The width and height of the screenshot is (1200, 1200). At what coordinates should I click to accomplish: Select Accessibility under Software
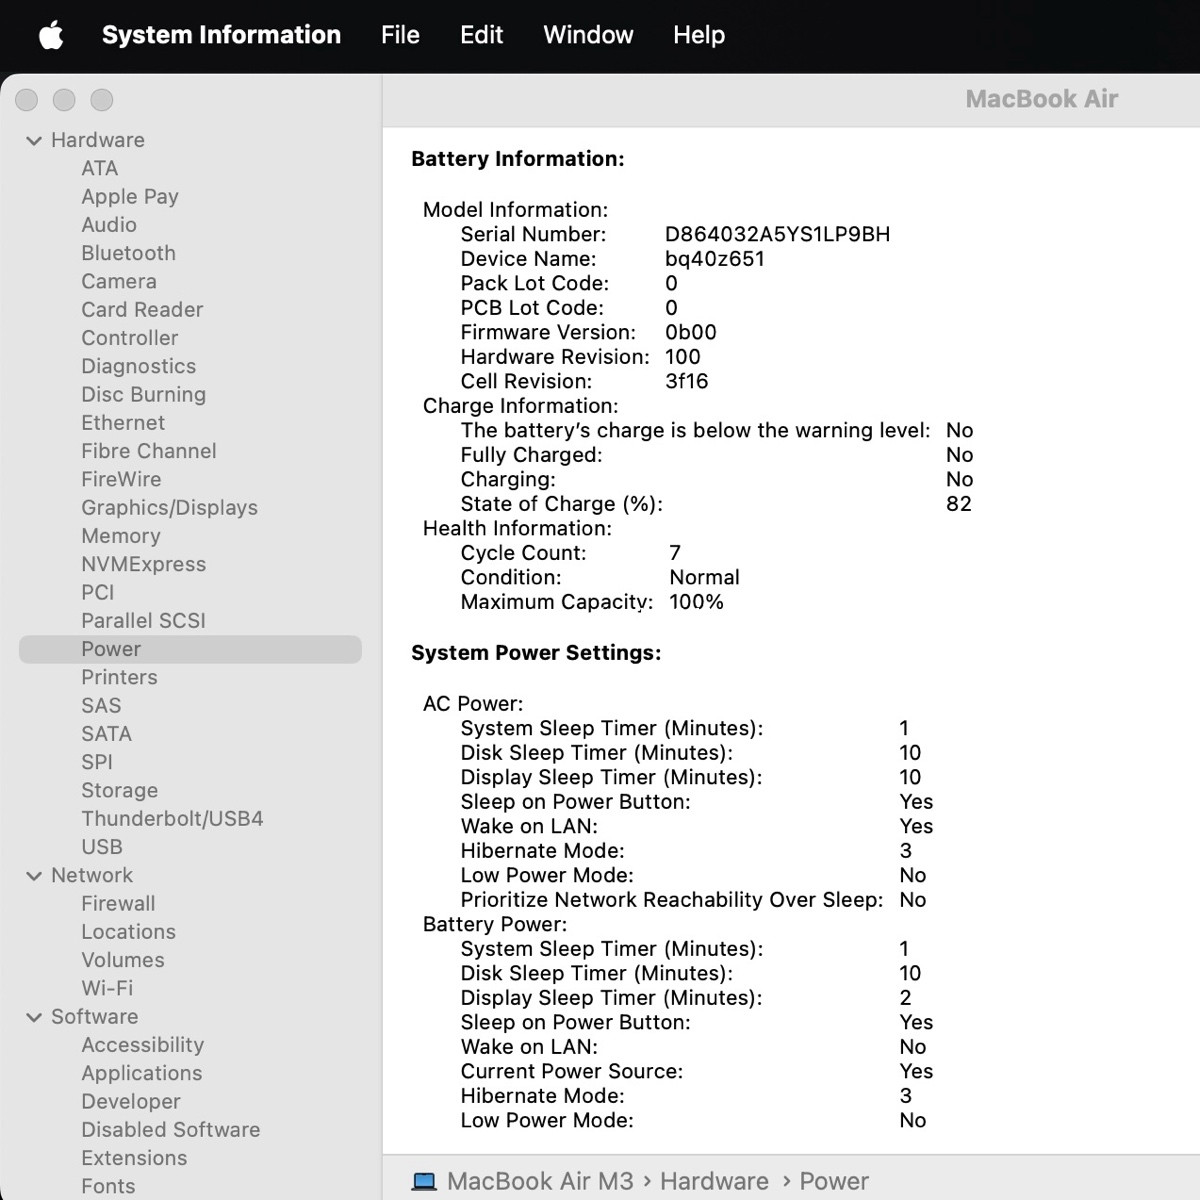pyautogui.click(x=143, y=1045)
